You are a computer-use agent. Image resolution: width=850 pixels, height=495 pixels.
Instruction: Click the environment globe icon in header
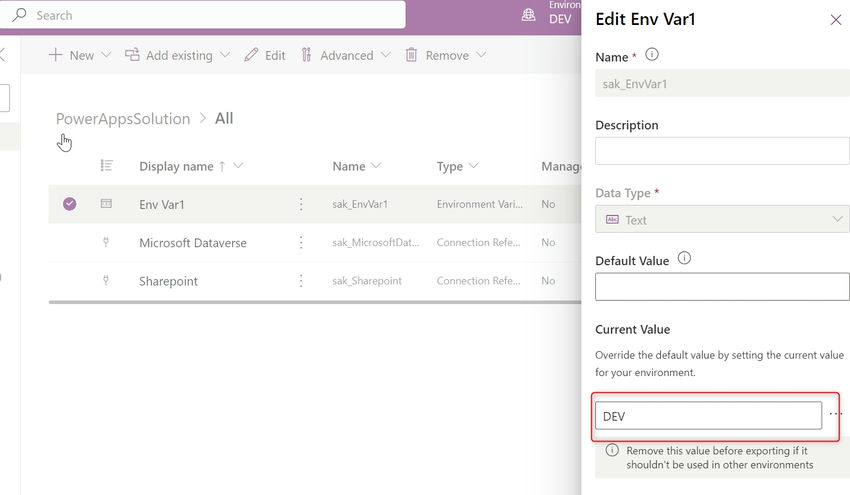(x=528, y=15)
